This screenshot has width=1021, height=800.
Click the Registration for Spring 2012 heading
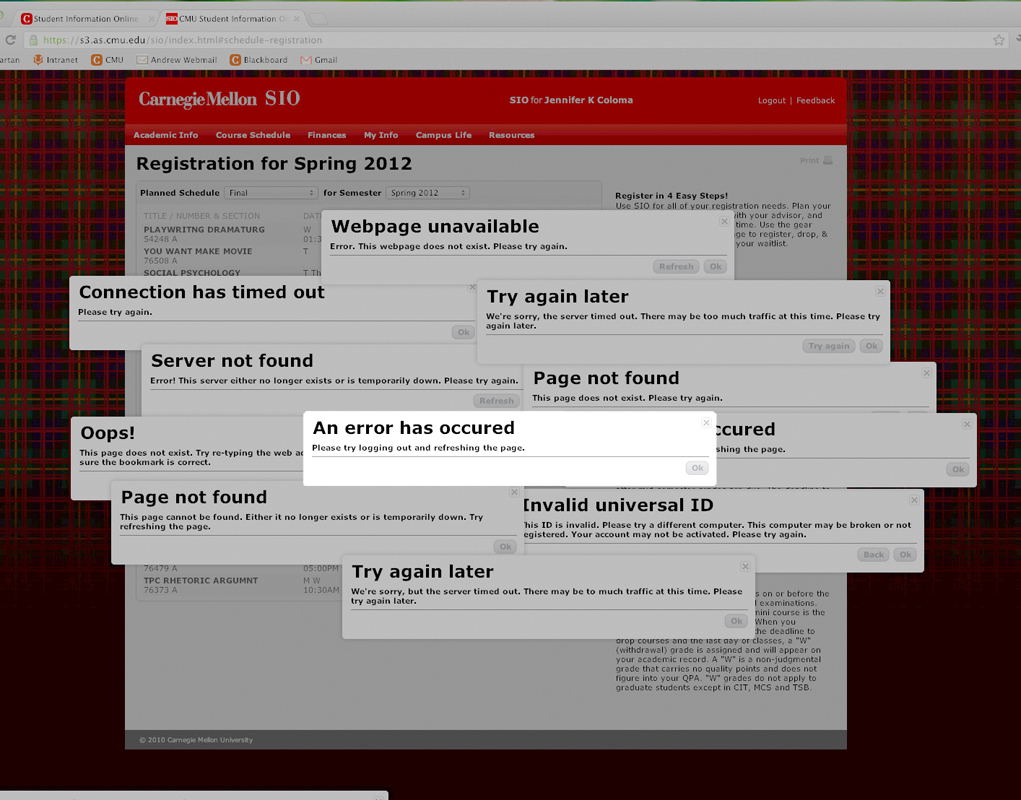point(274,163)
